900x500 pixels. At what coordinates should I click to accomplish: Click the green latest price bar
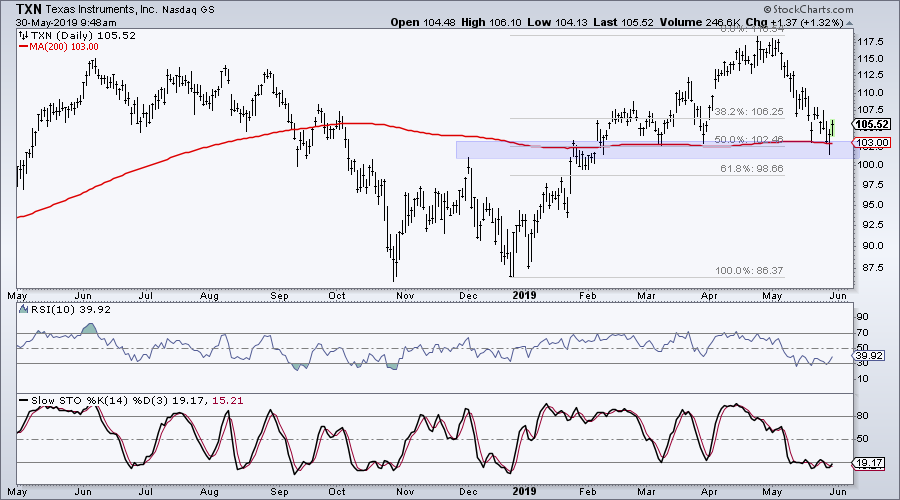coord(832,126)
